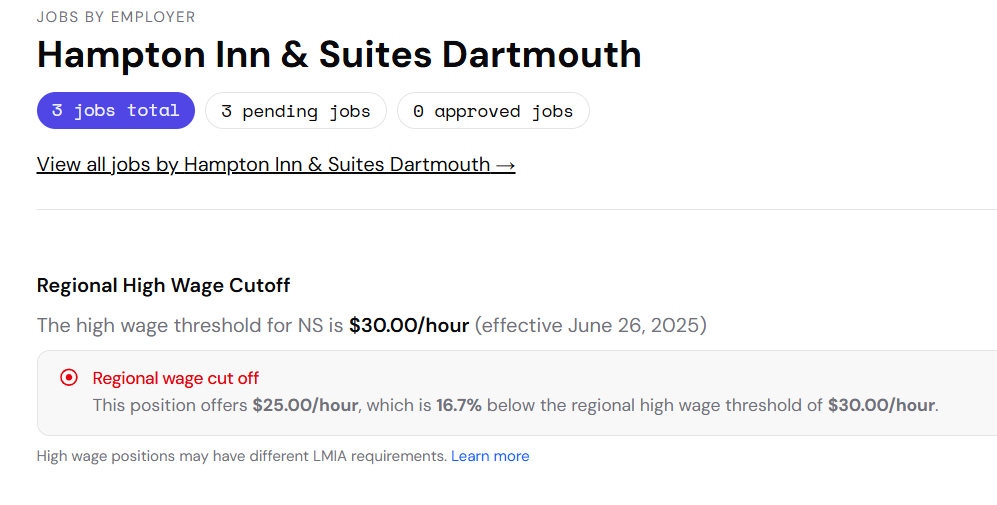
Task: Click the red target icon in the alert
Action: point(69,378)
